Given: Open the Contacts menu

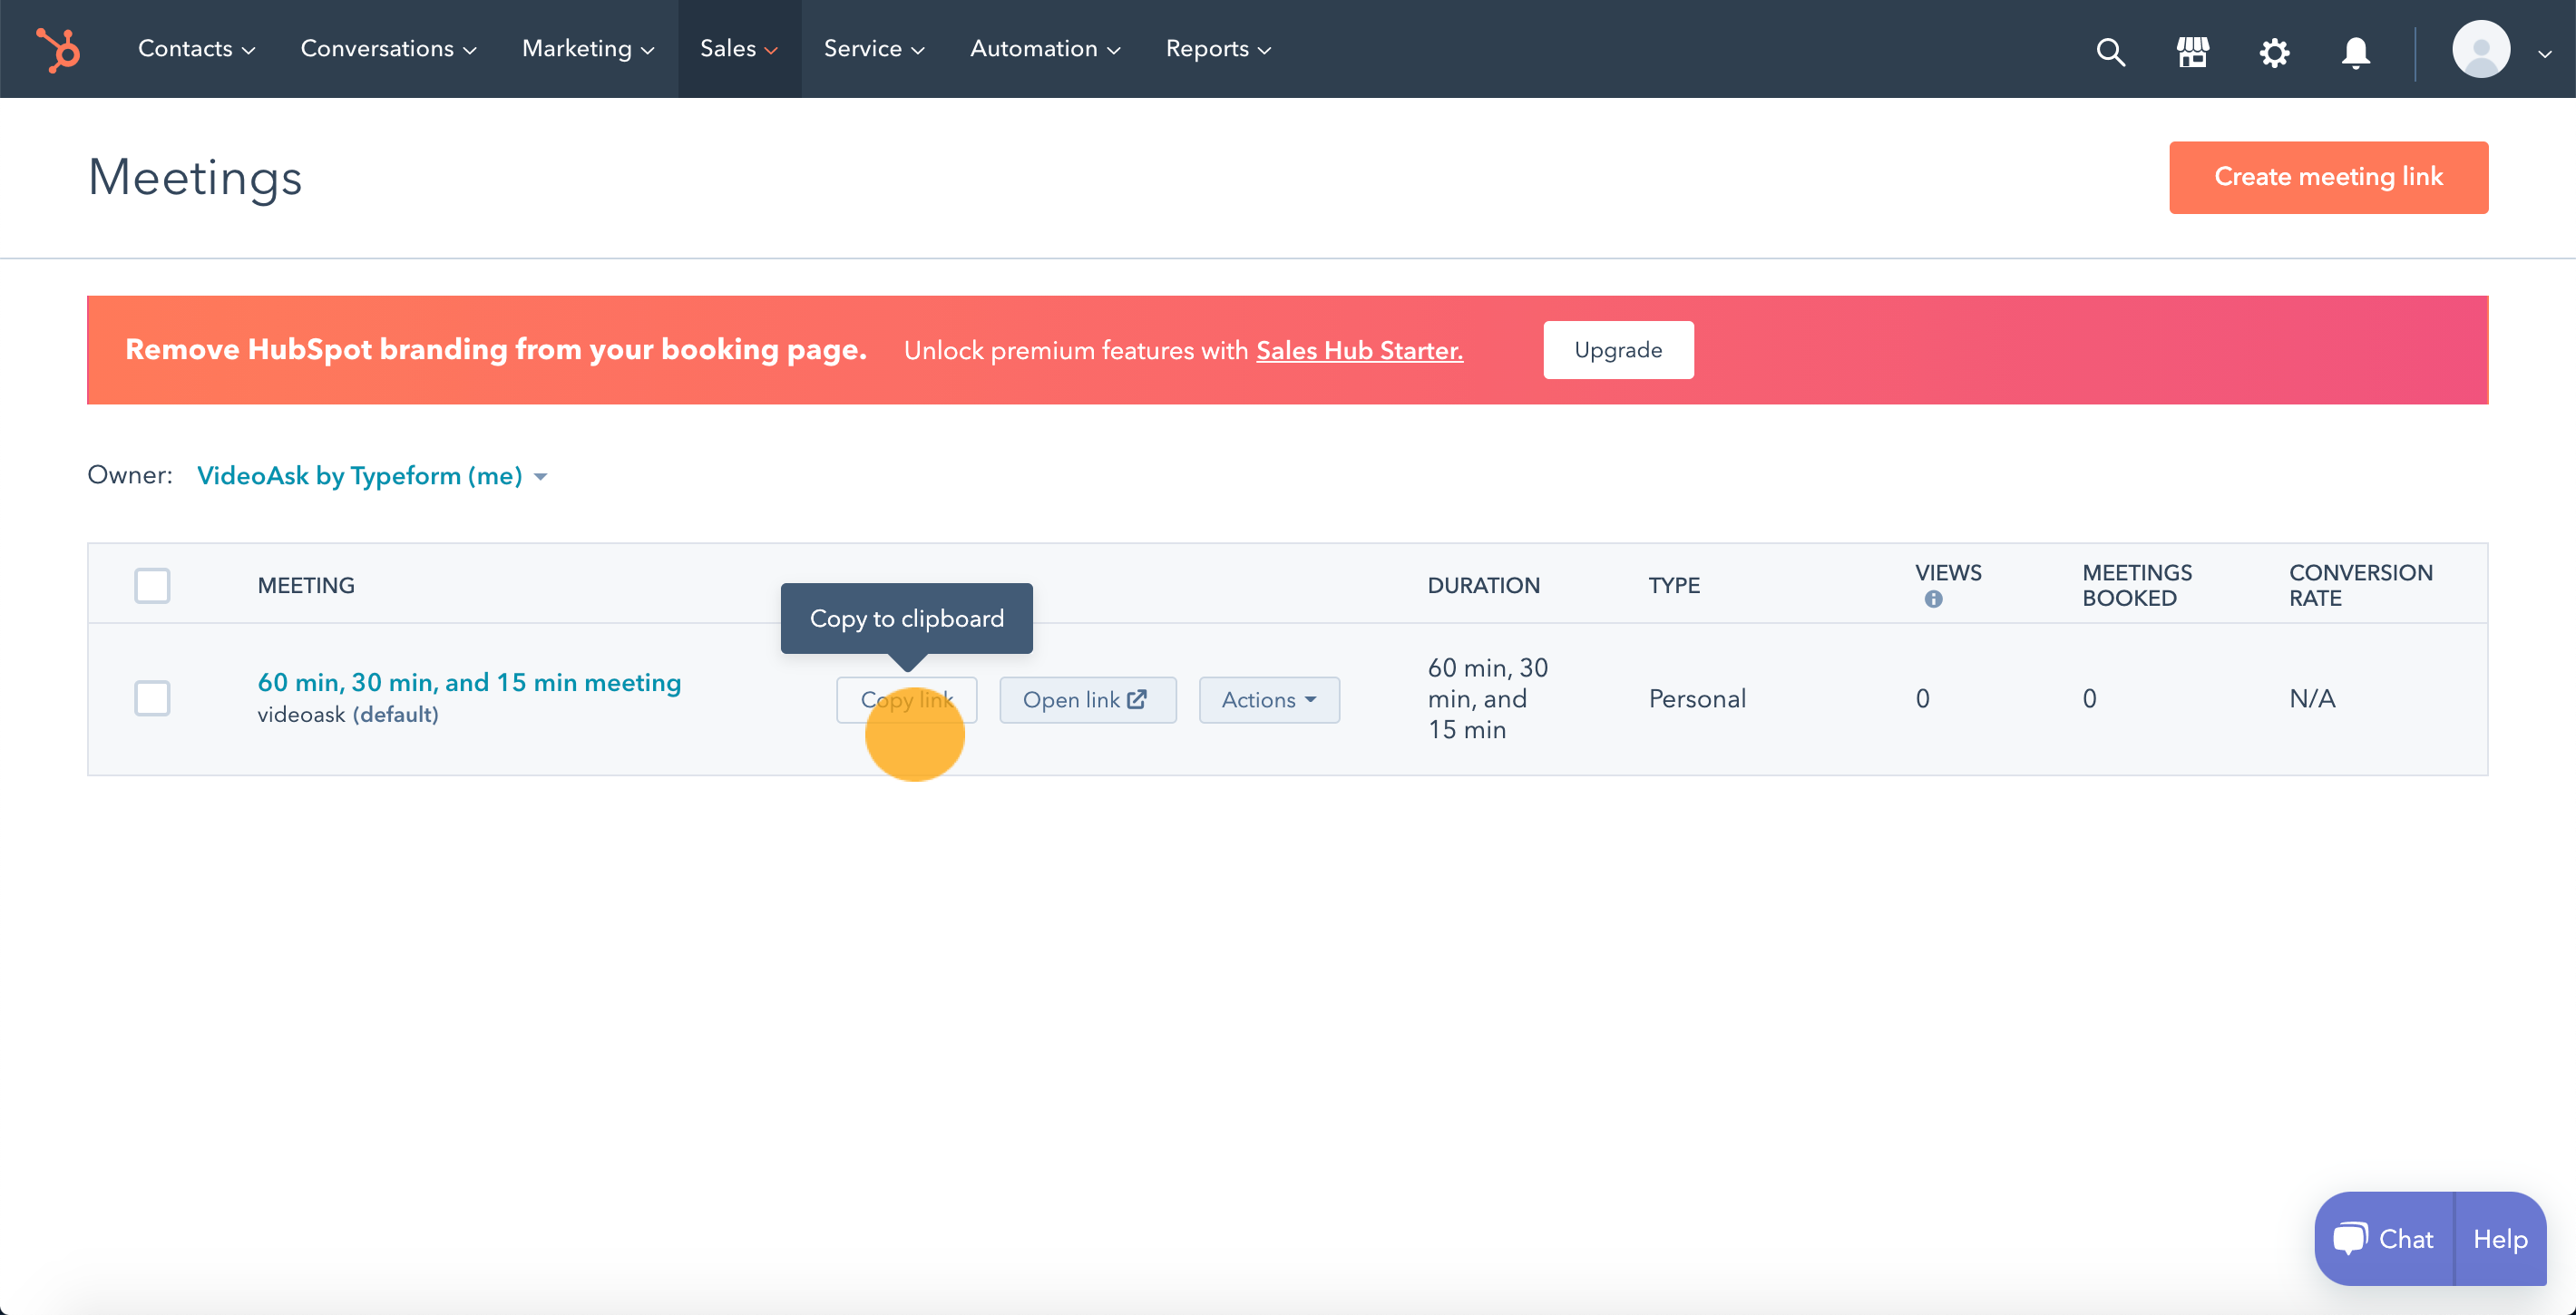Looking at the screenshot, I should [x=196, y=49].
